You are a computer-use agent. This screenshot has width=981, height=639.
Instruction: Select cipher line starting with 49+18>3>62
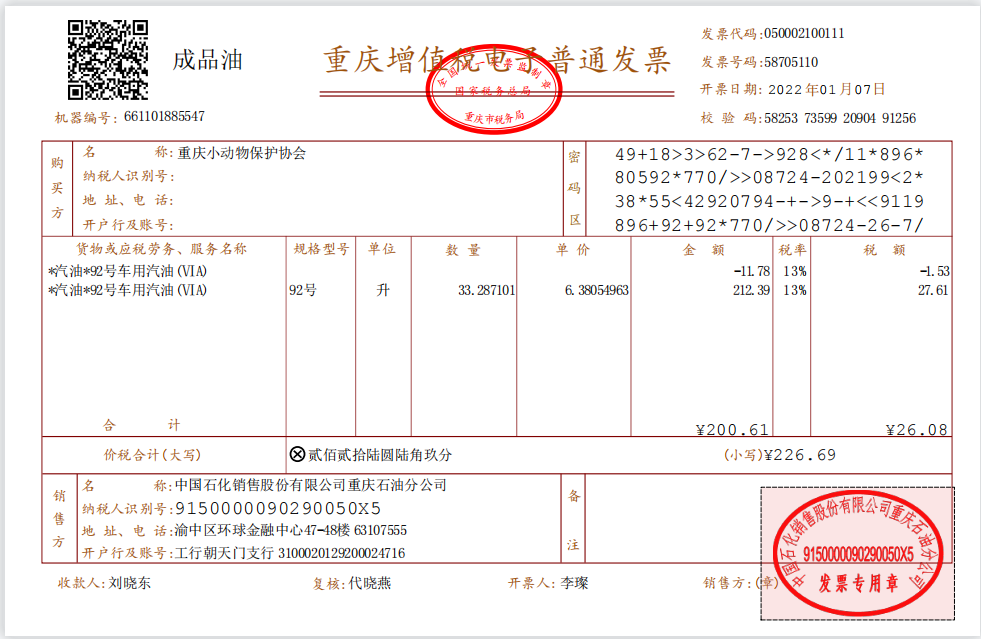click(769, 154)
